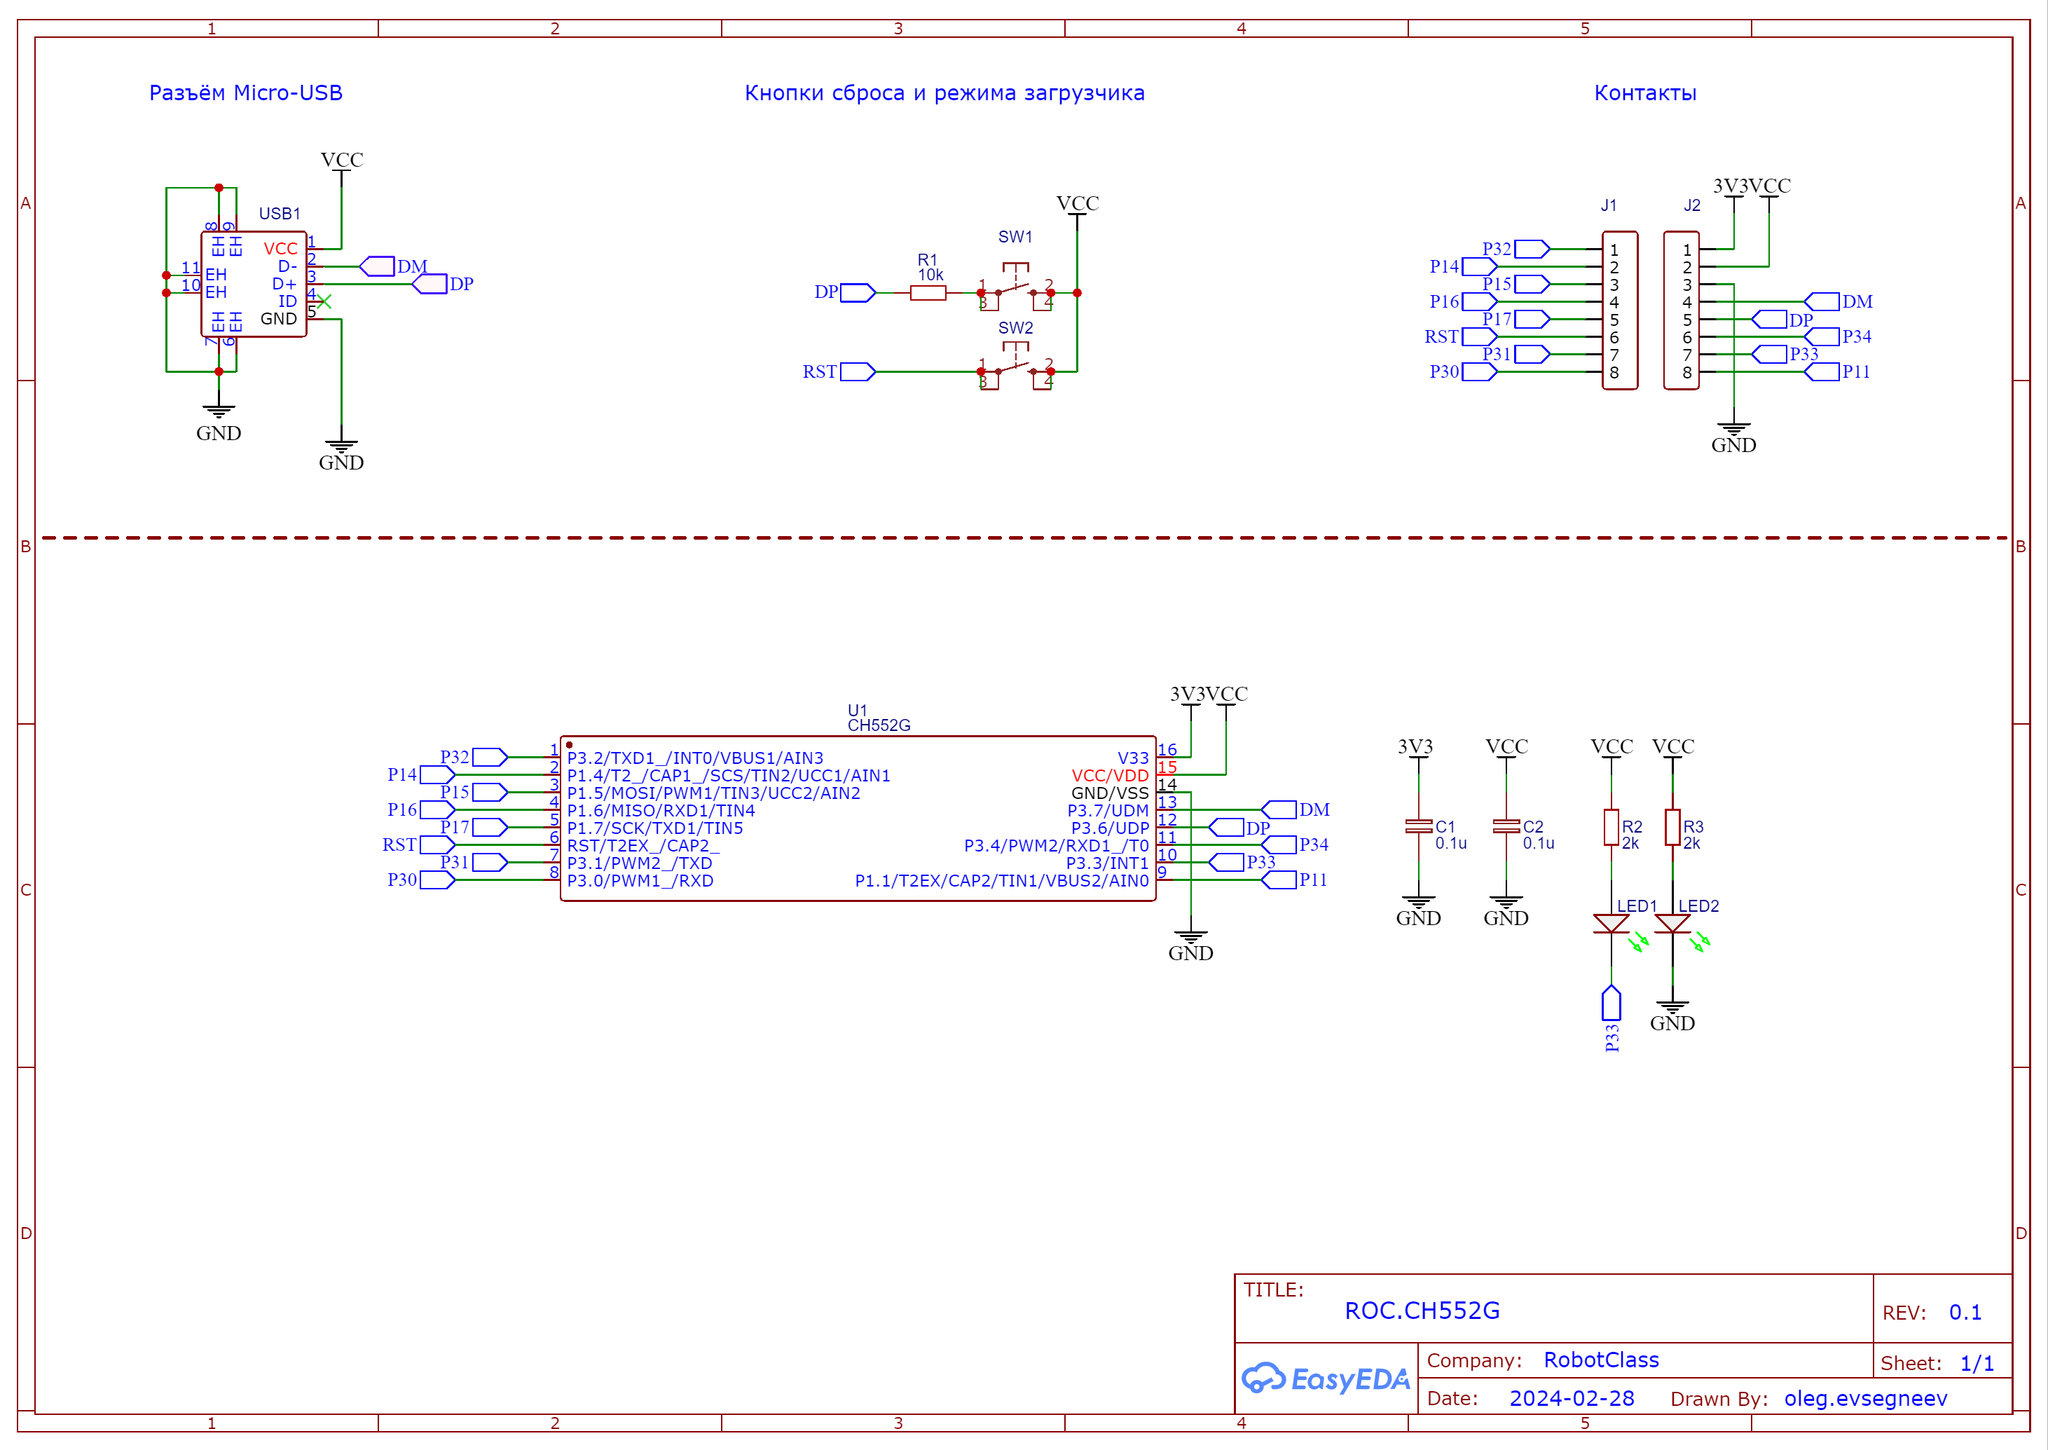Image resolution: width=2048 pixels, height=1450 pixels.
Task: Pick the R1 10k resistor symbol
Action: (x=928, y=293)
